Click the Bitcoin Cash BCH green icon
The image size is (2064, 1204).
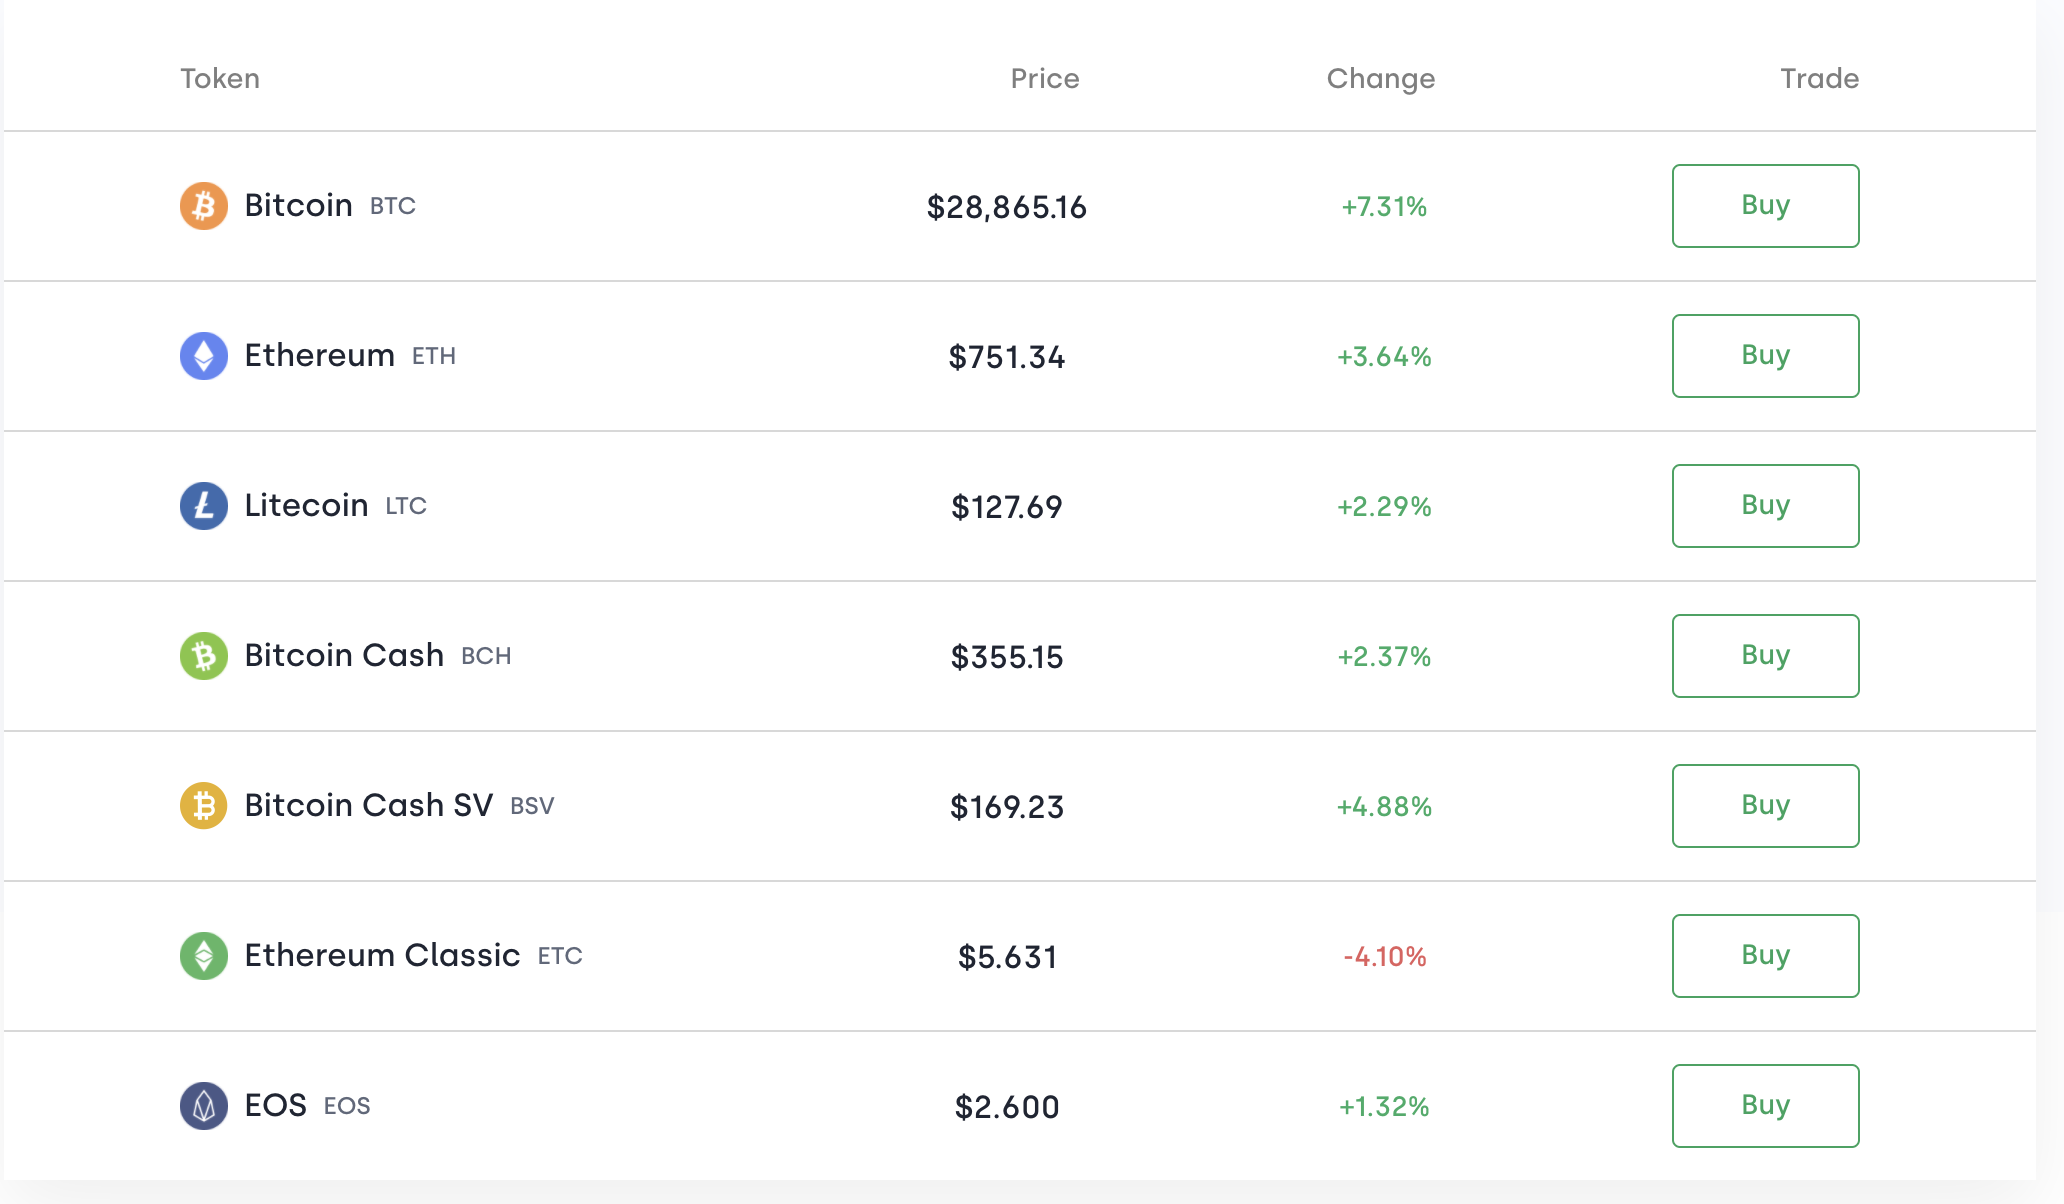(x=203, y=656)
